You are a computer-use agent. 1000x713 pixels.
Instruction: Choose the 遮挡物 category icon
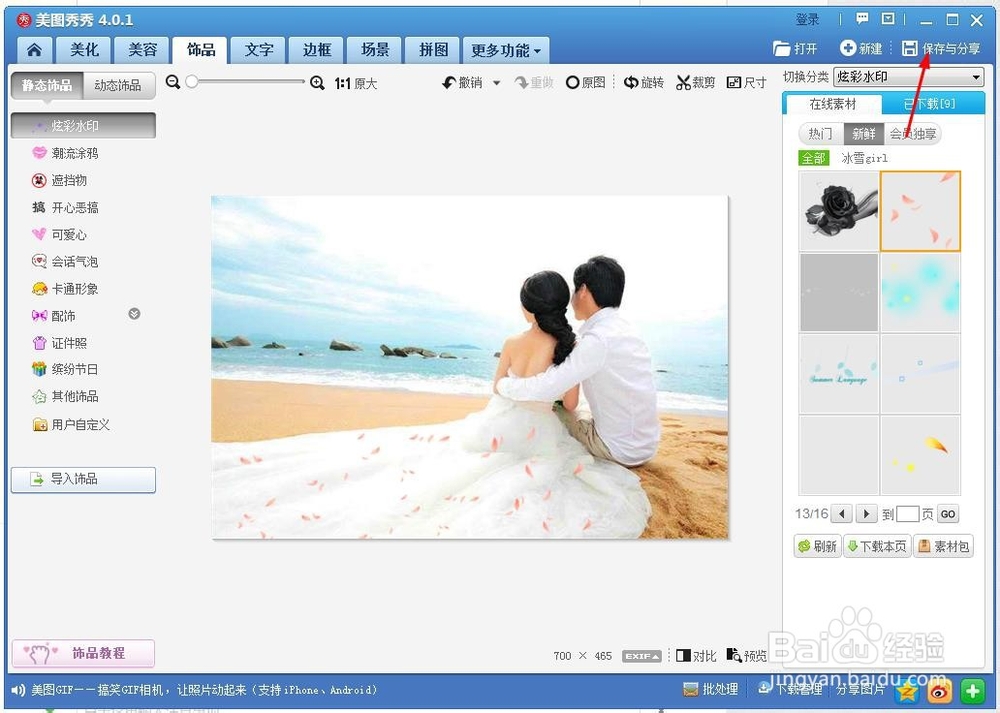pos(40,180)
